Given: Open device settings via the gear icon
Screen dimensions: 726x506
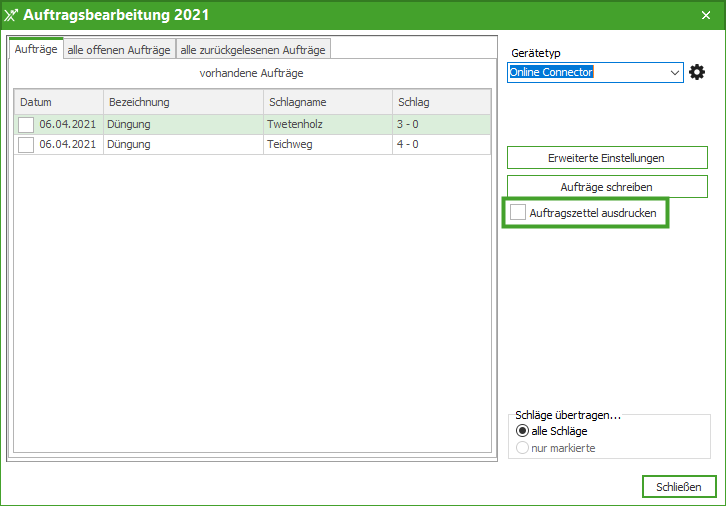Looking at the screenshot, I should [x=698, y=73].
